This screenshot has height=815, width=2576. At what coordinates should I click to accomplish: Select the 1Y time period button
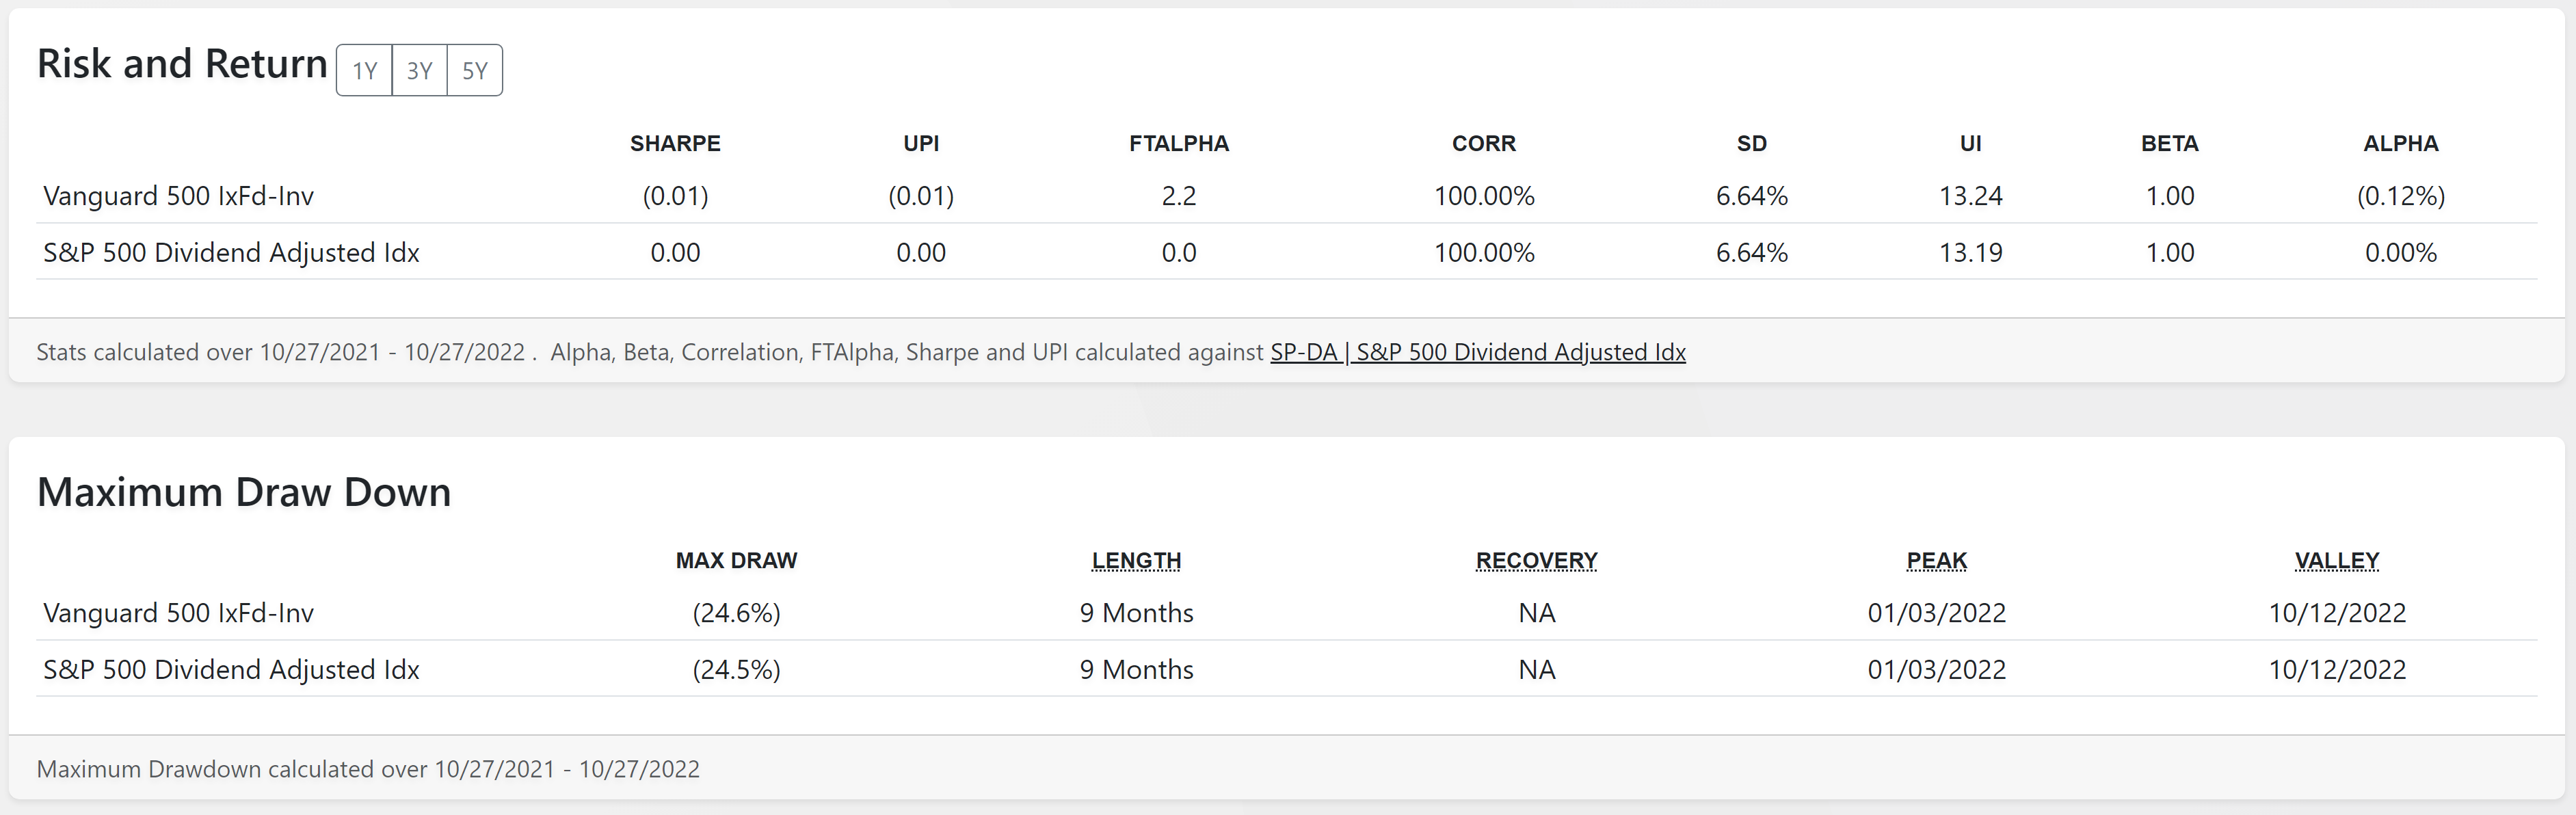click(x=364, y=71)
